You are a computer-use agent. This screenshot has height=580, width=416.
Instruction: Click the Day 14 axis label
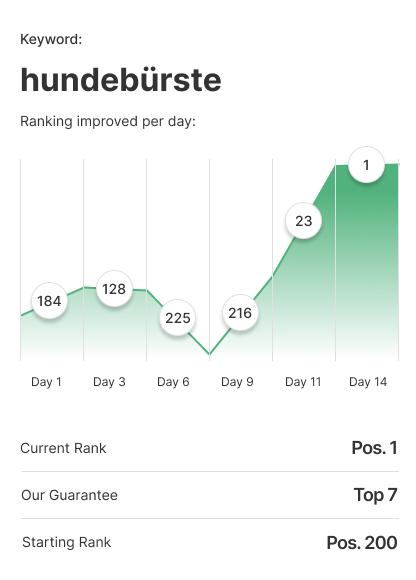coord(368,382)
